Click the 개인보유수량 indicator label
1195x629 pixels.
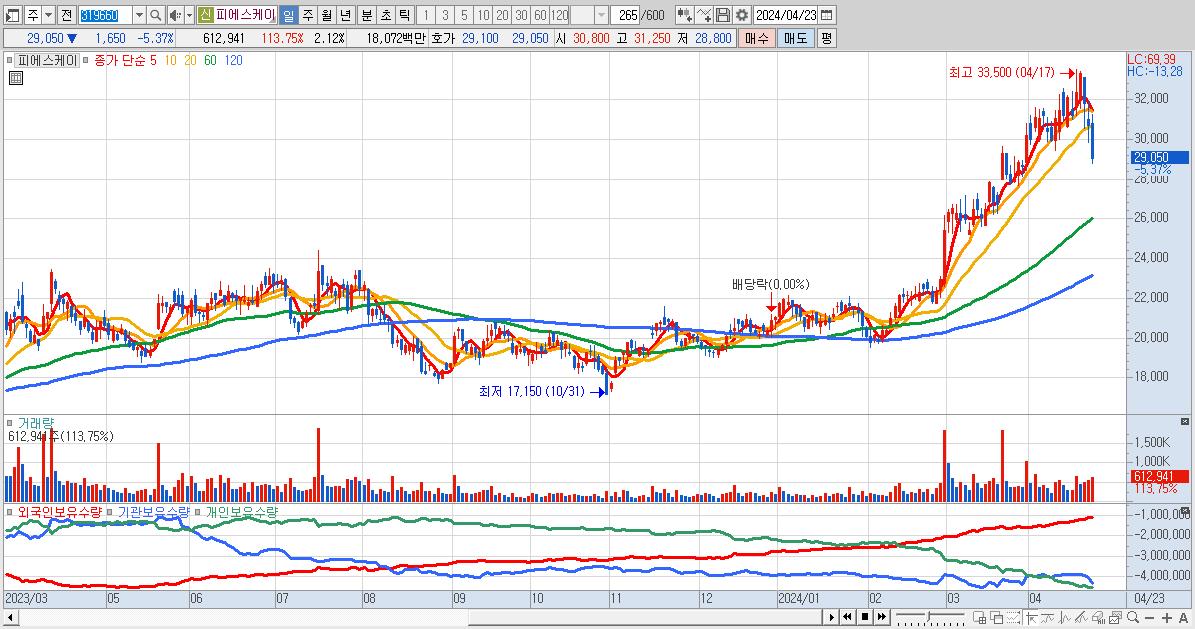pyautogui.click(x=242, y=512)
